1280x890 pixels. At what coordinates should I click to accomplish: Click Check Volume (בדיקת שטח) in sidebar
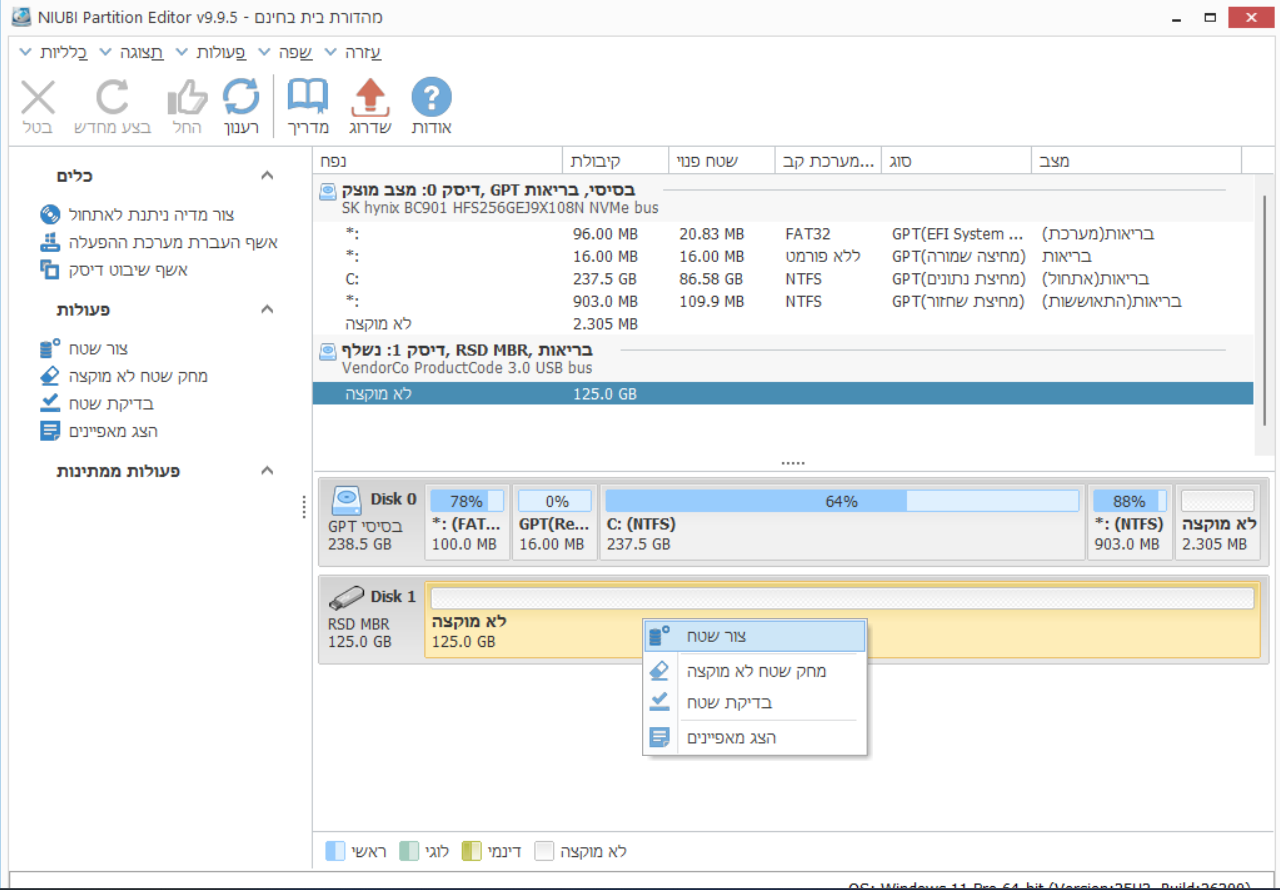[x=110, y=404]
